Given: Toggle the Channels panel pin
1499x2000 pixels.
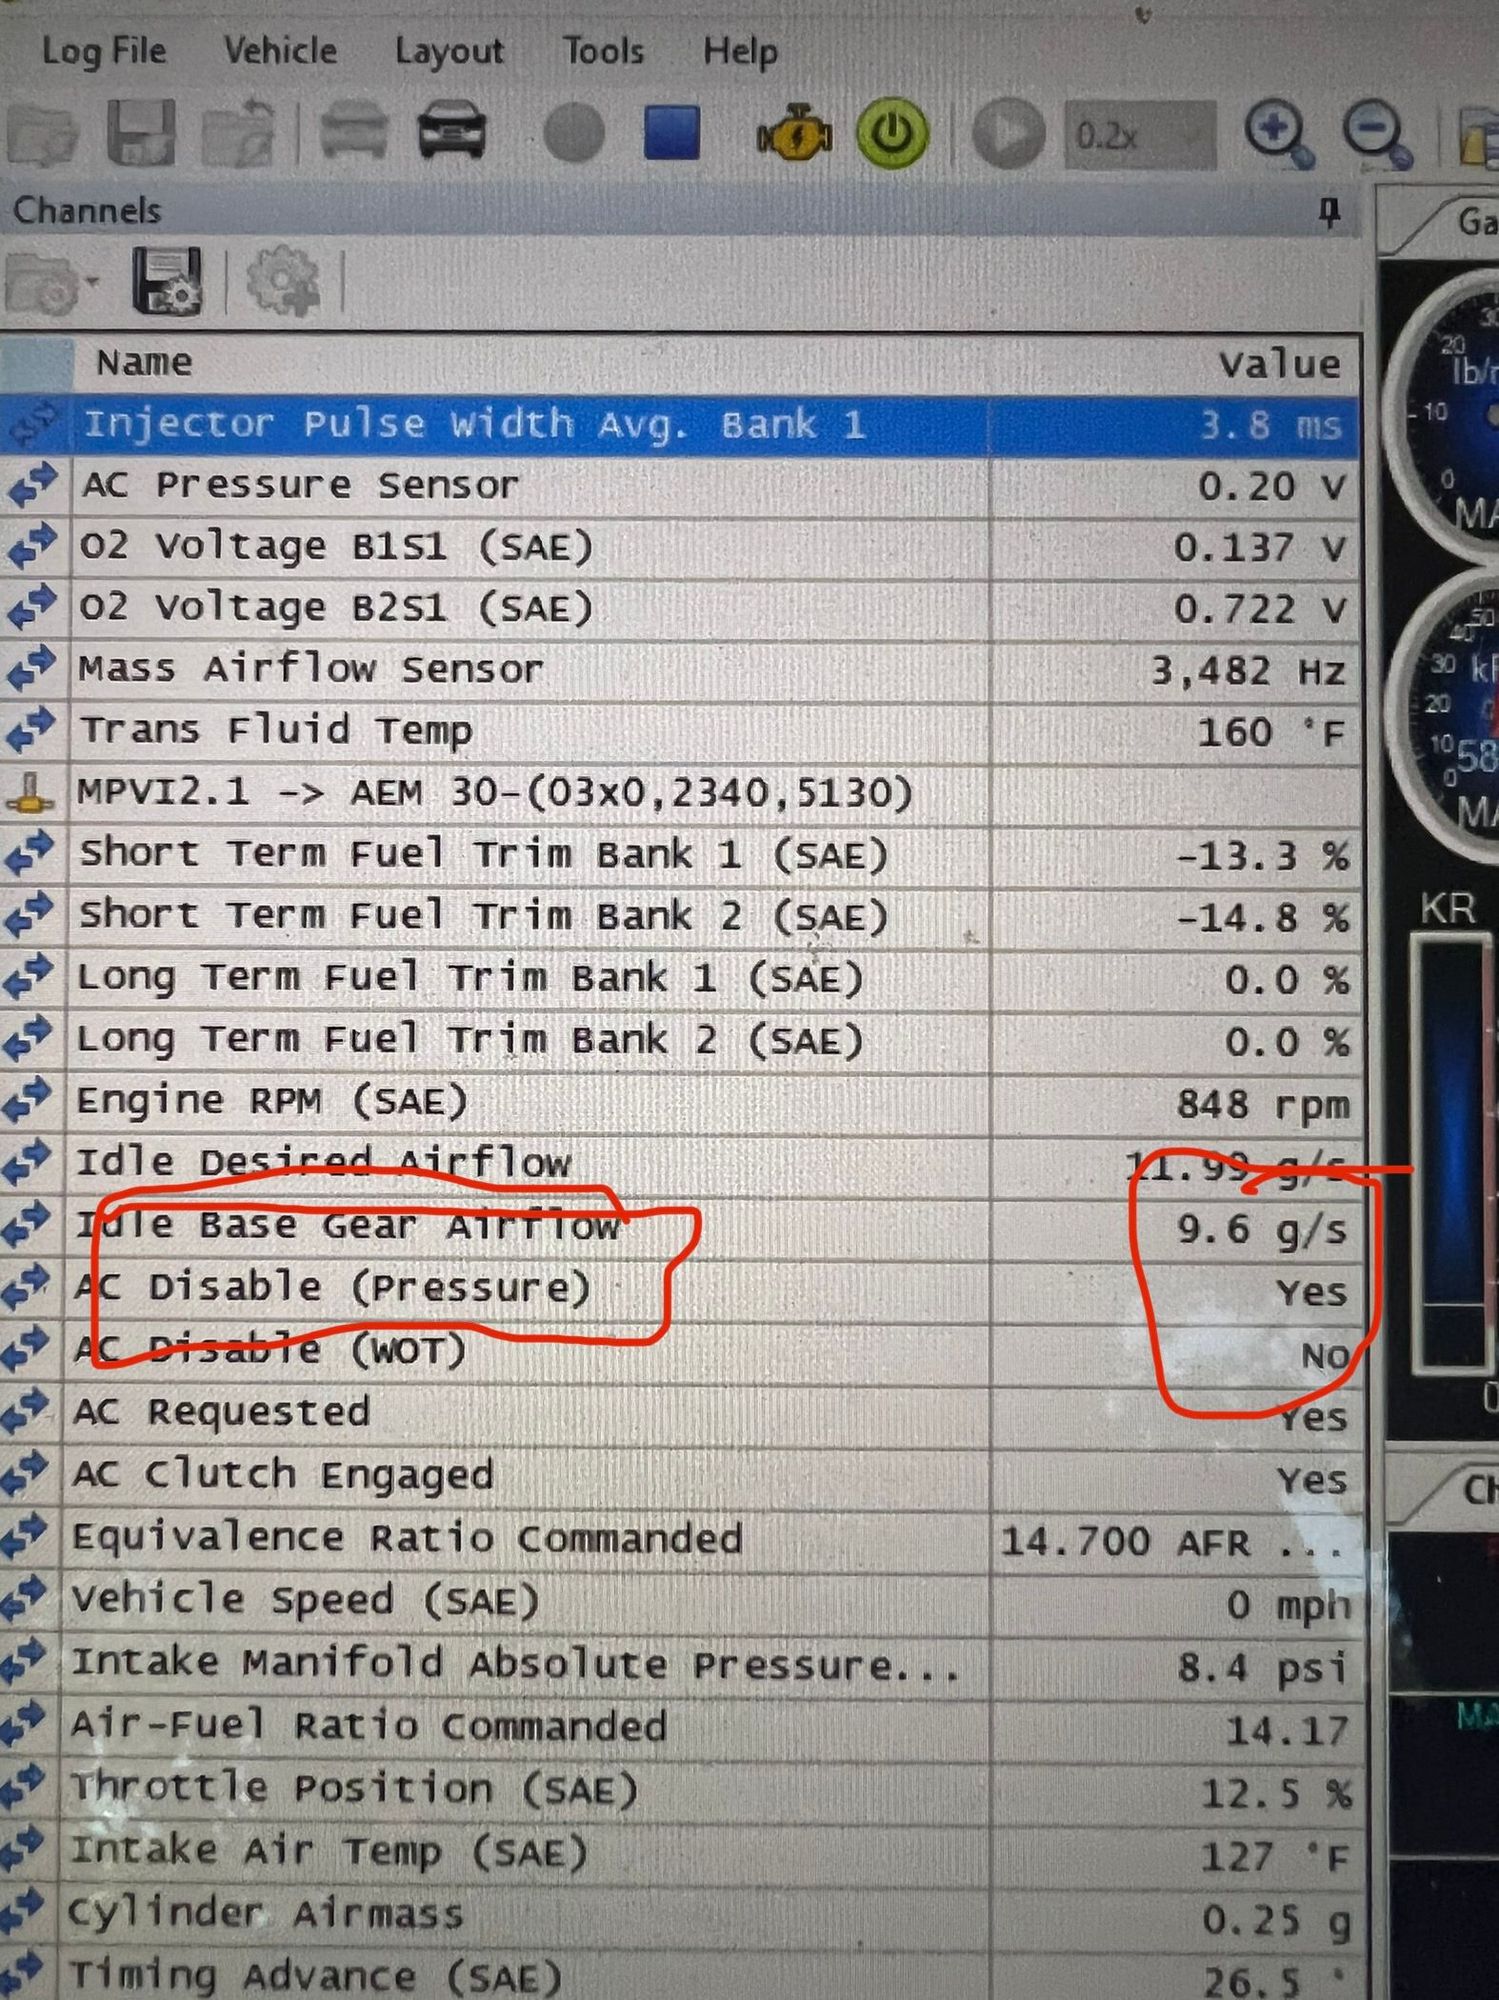Looking at the screenshot, I should click(1329, 212).
